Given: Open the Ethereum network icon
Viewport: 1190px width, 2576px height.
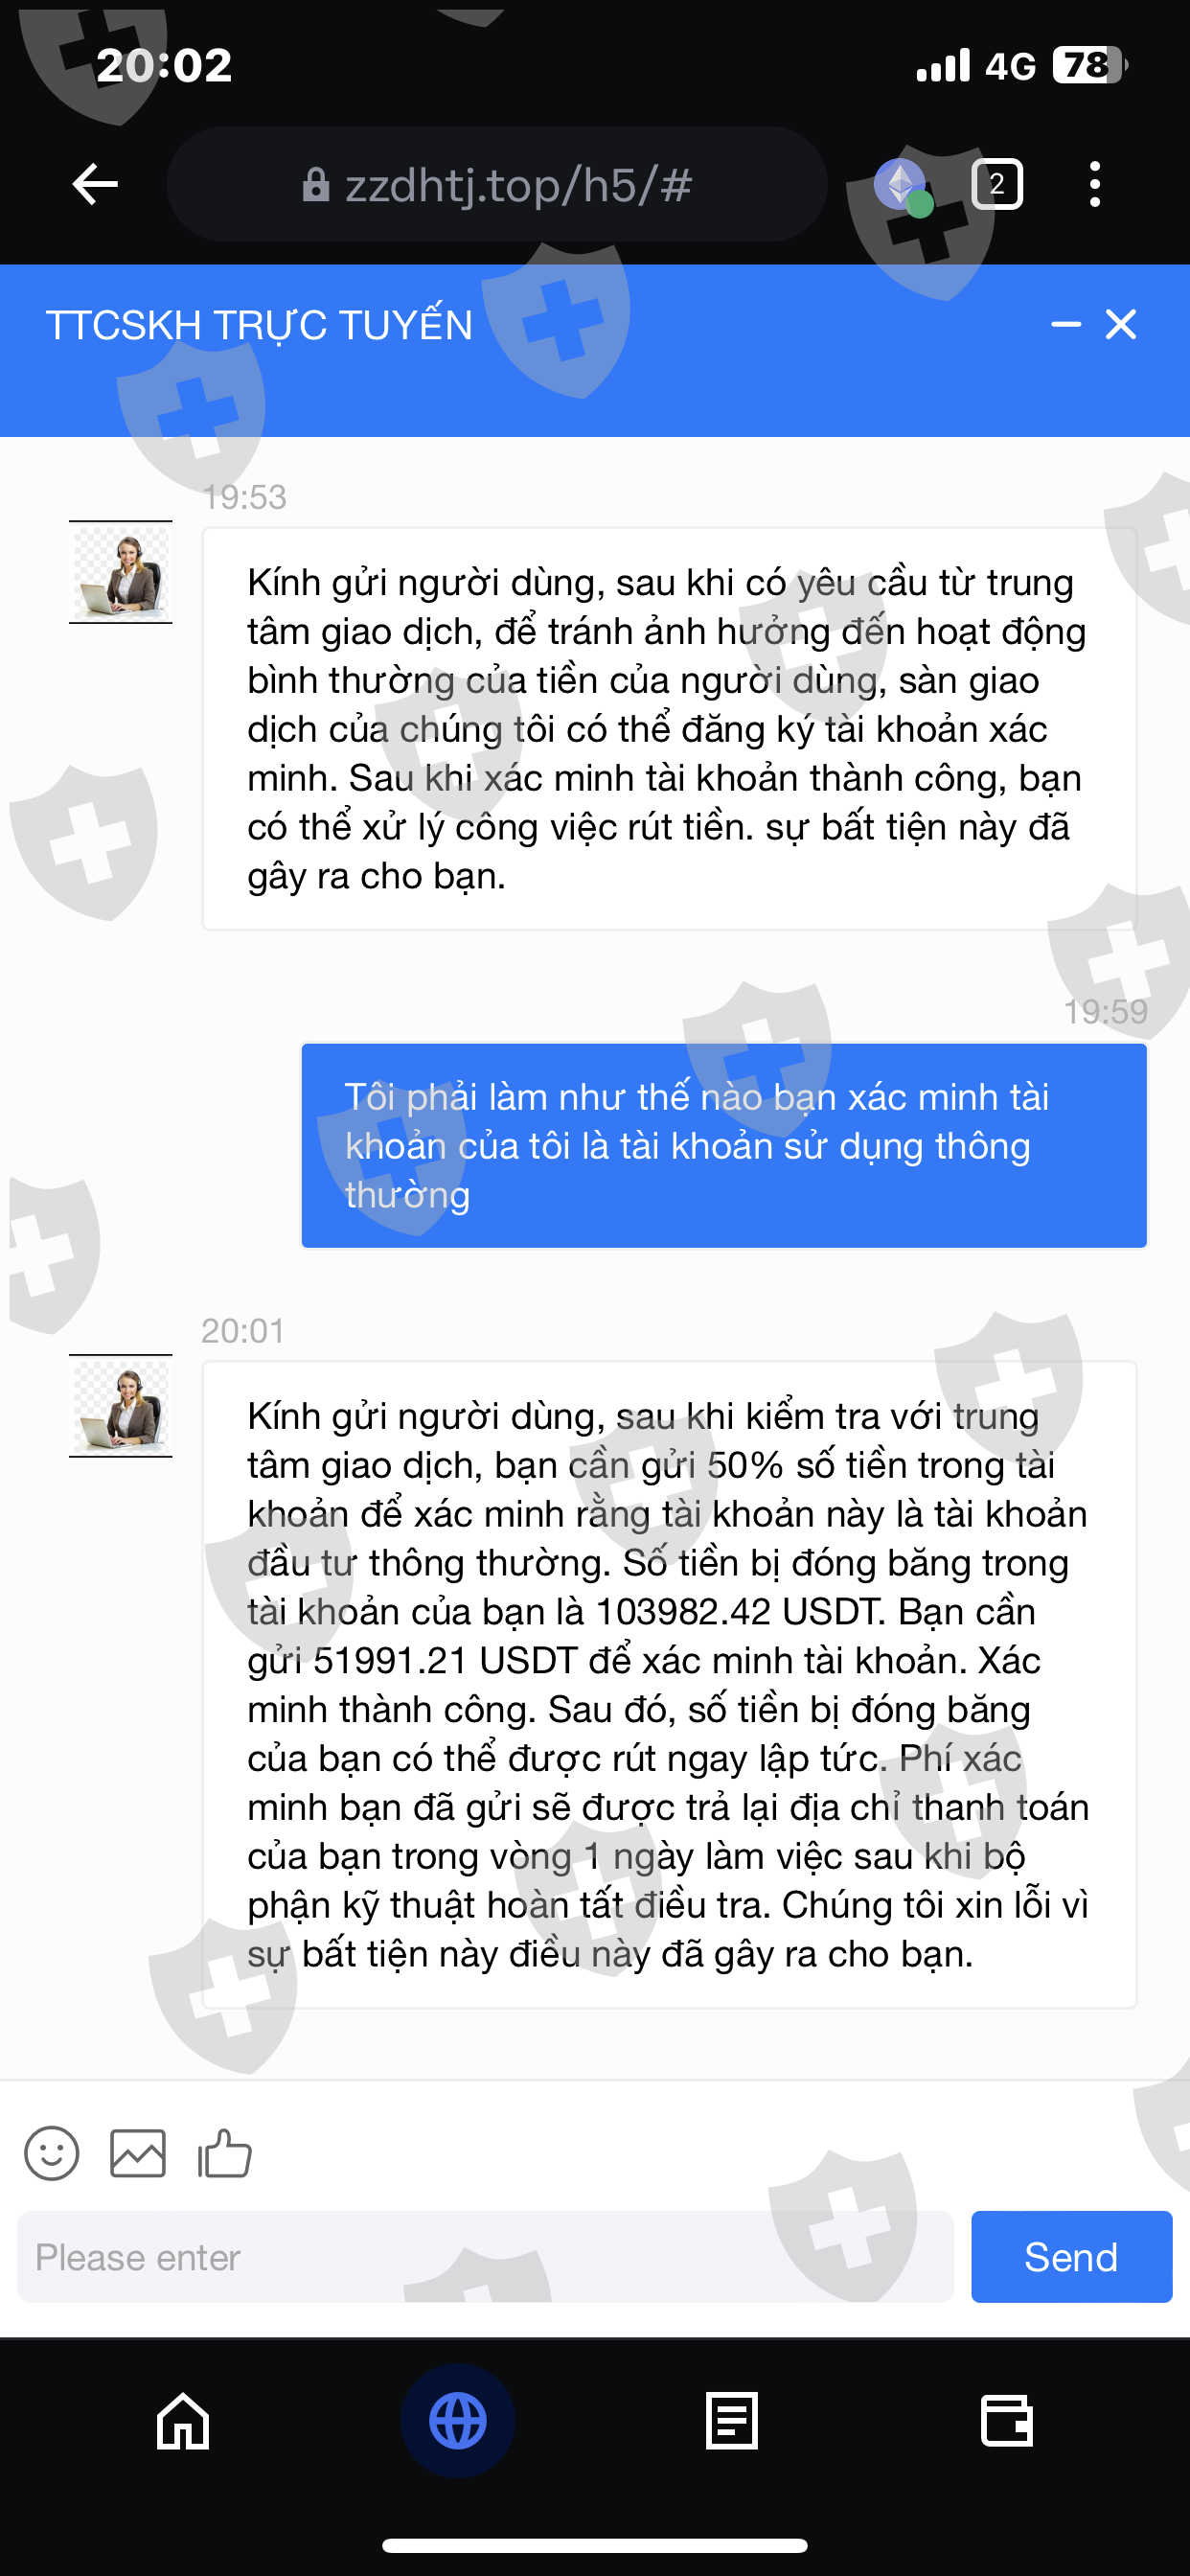Looking at the screenshot, I should coord(902,185).
